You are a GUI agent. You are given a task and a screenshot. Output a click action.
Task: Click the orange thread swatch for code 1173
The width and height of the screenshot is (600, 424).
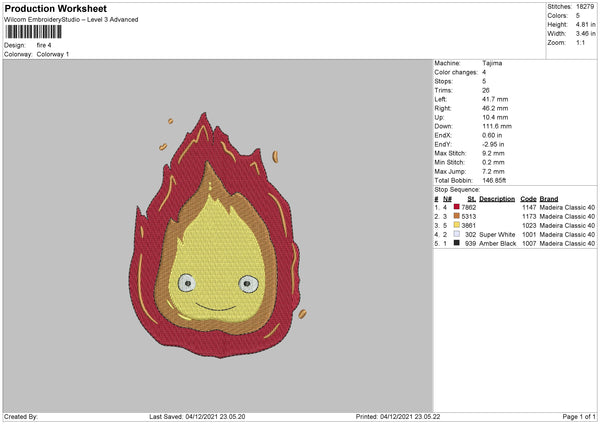[x=457, y=216]
